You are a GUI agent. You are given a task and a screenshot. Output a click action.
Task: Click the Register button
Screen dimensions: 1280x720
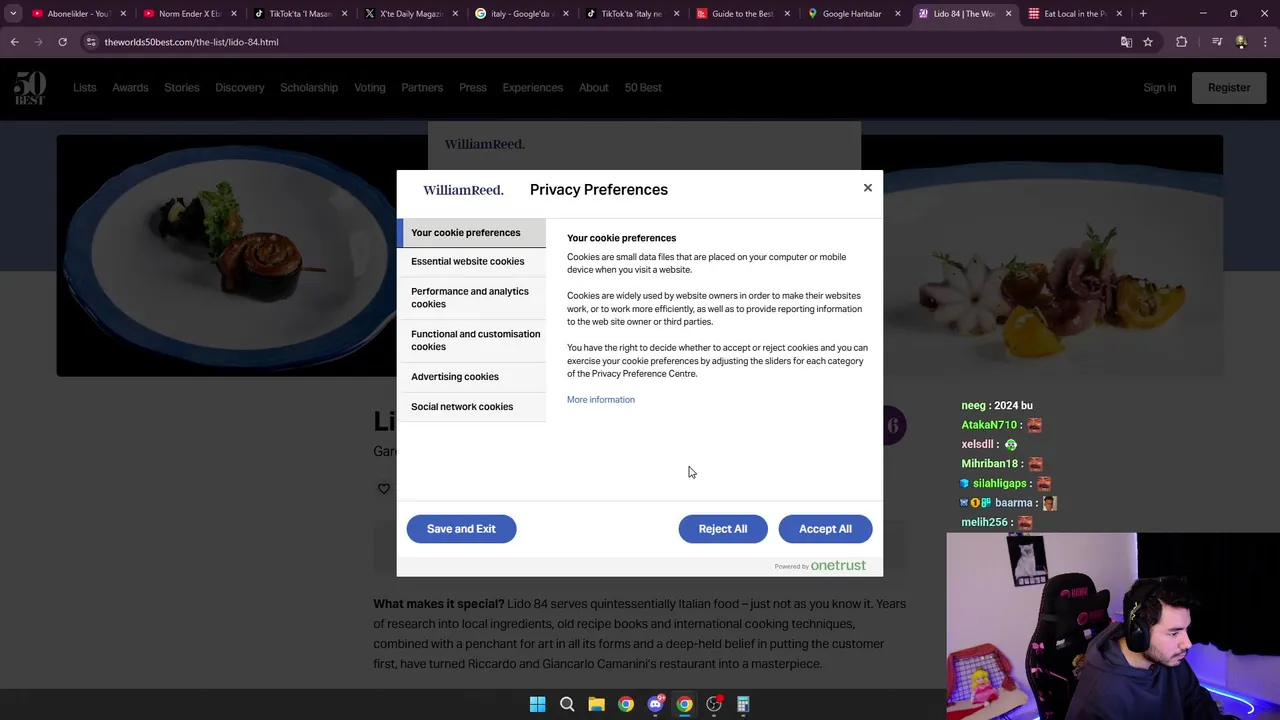pyautogui.click(x=1229, y=87)
